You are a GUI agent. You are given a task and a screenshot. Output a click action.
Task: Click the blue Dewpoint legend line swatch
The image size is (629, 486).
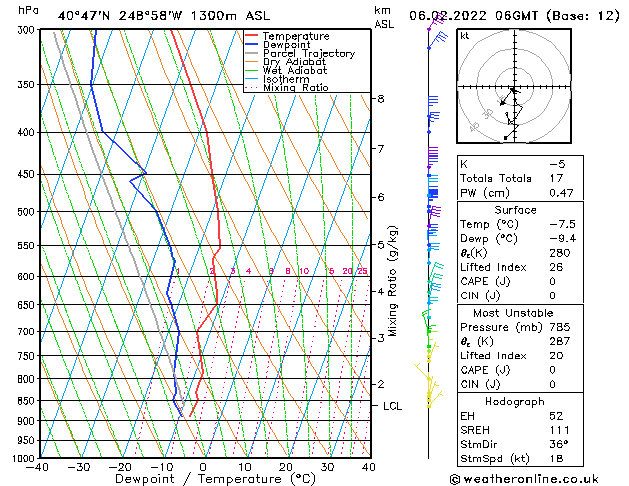(x=252, y=44)
